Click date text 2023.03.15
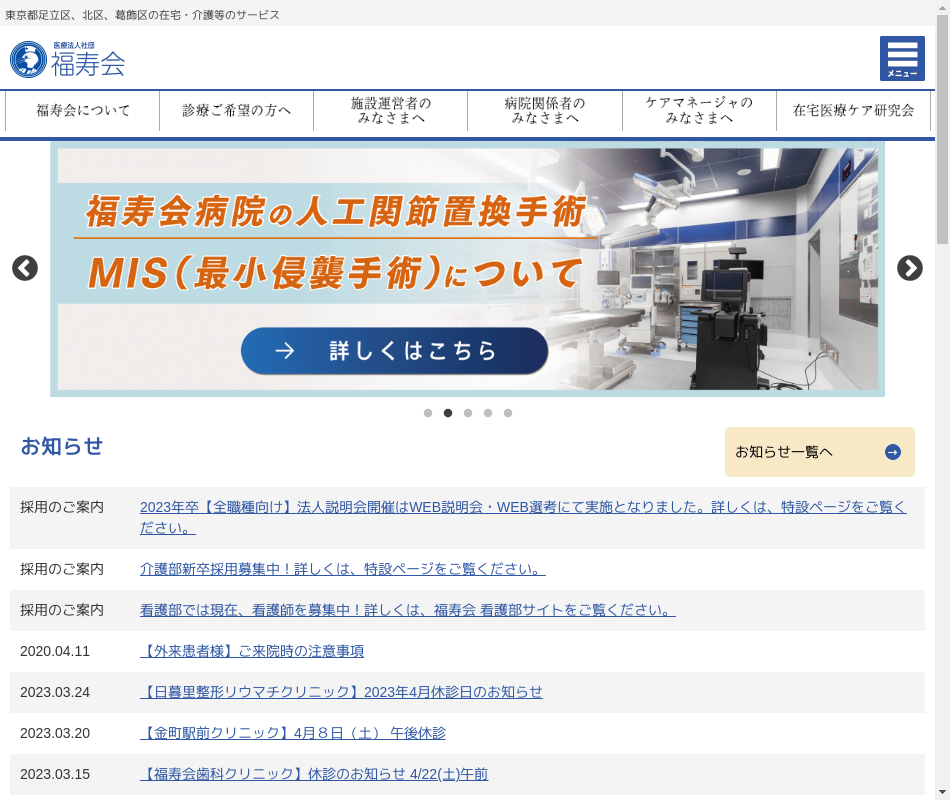 [x=55, y=775]
